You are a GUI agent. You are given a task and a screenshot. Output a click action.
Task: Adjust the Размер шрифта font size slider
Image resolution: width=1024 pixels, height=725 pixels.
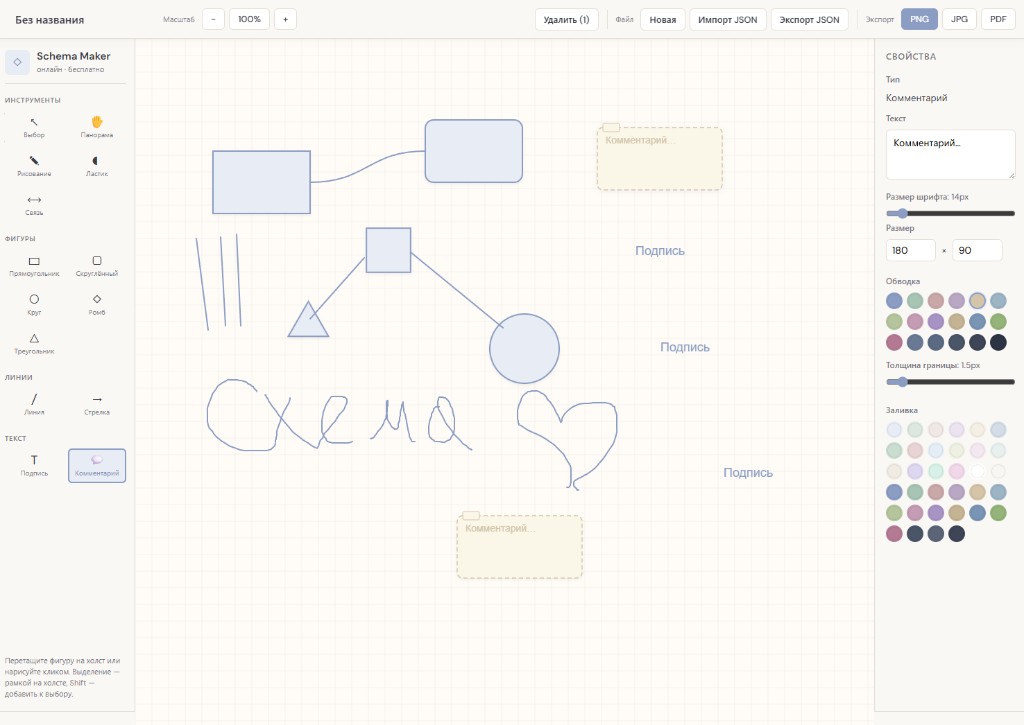pos(950,213)
